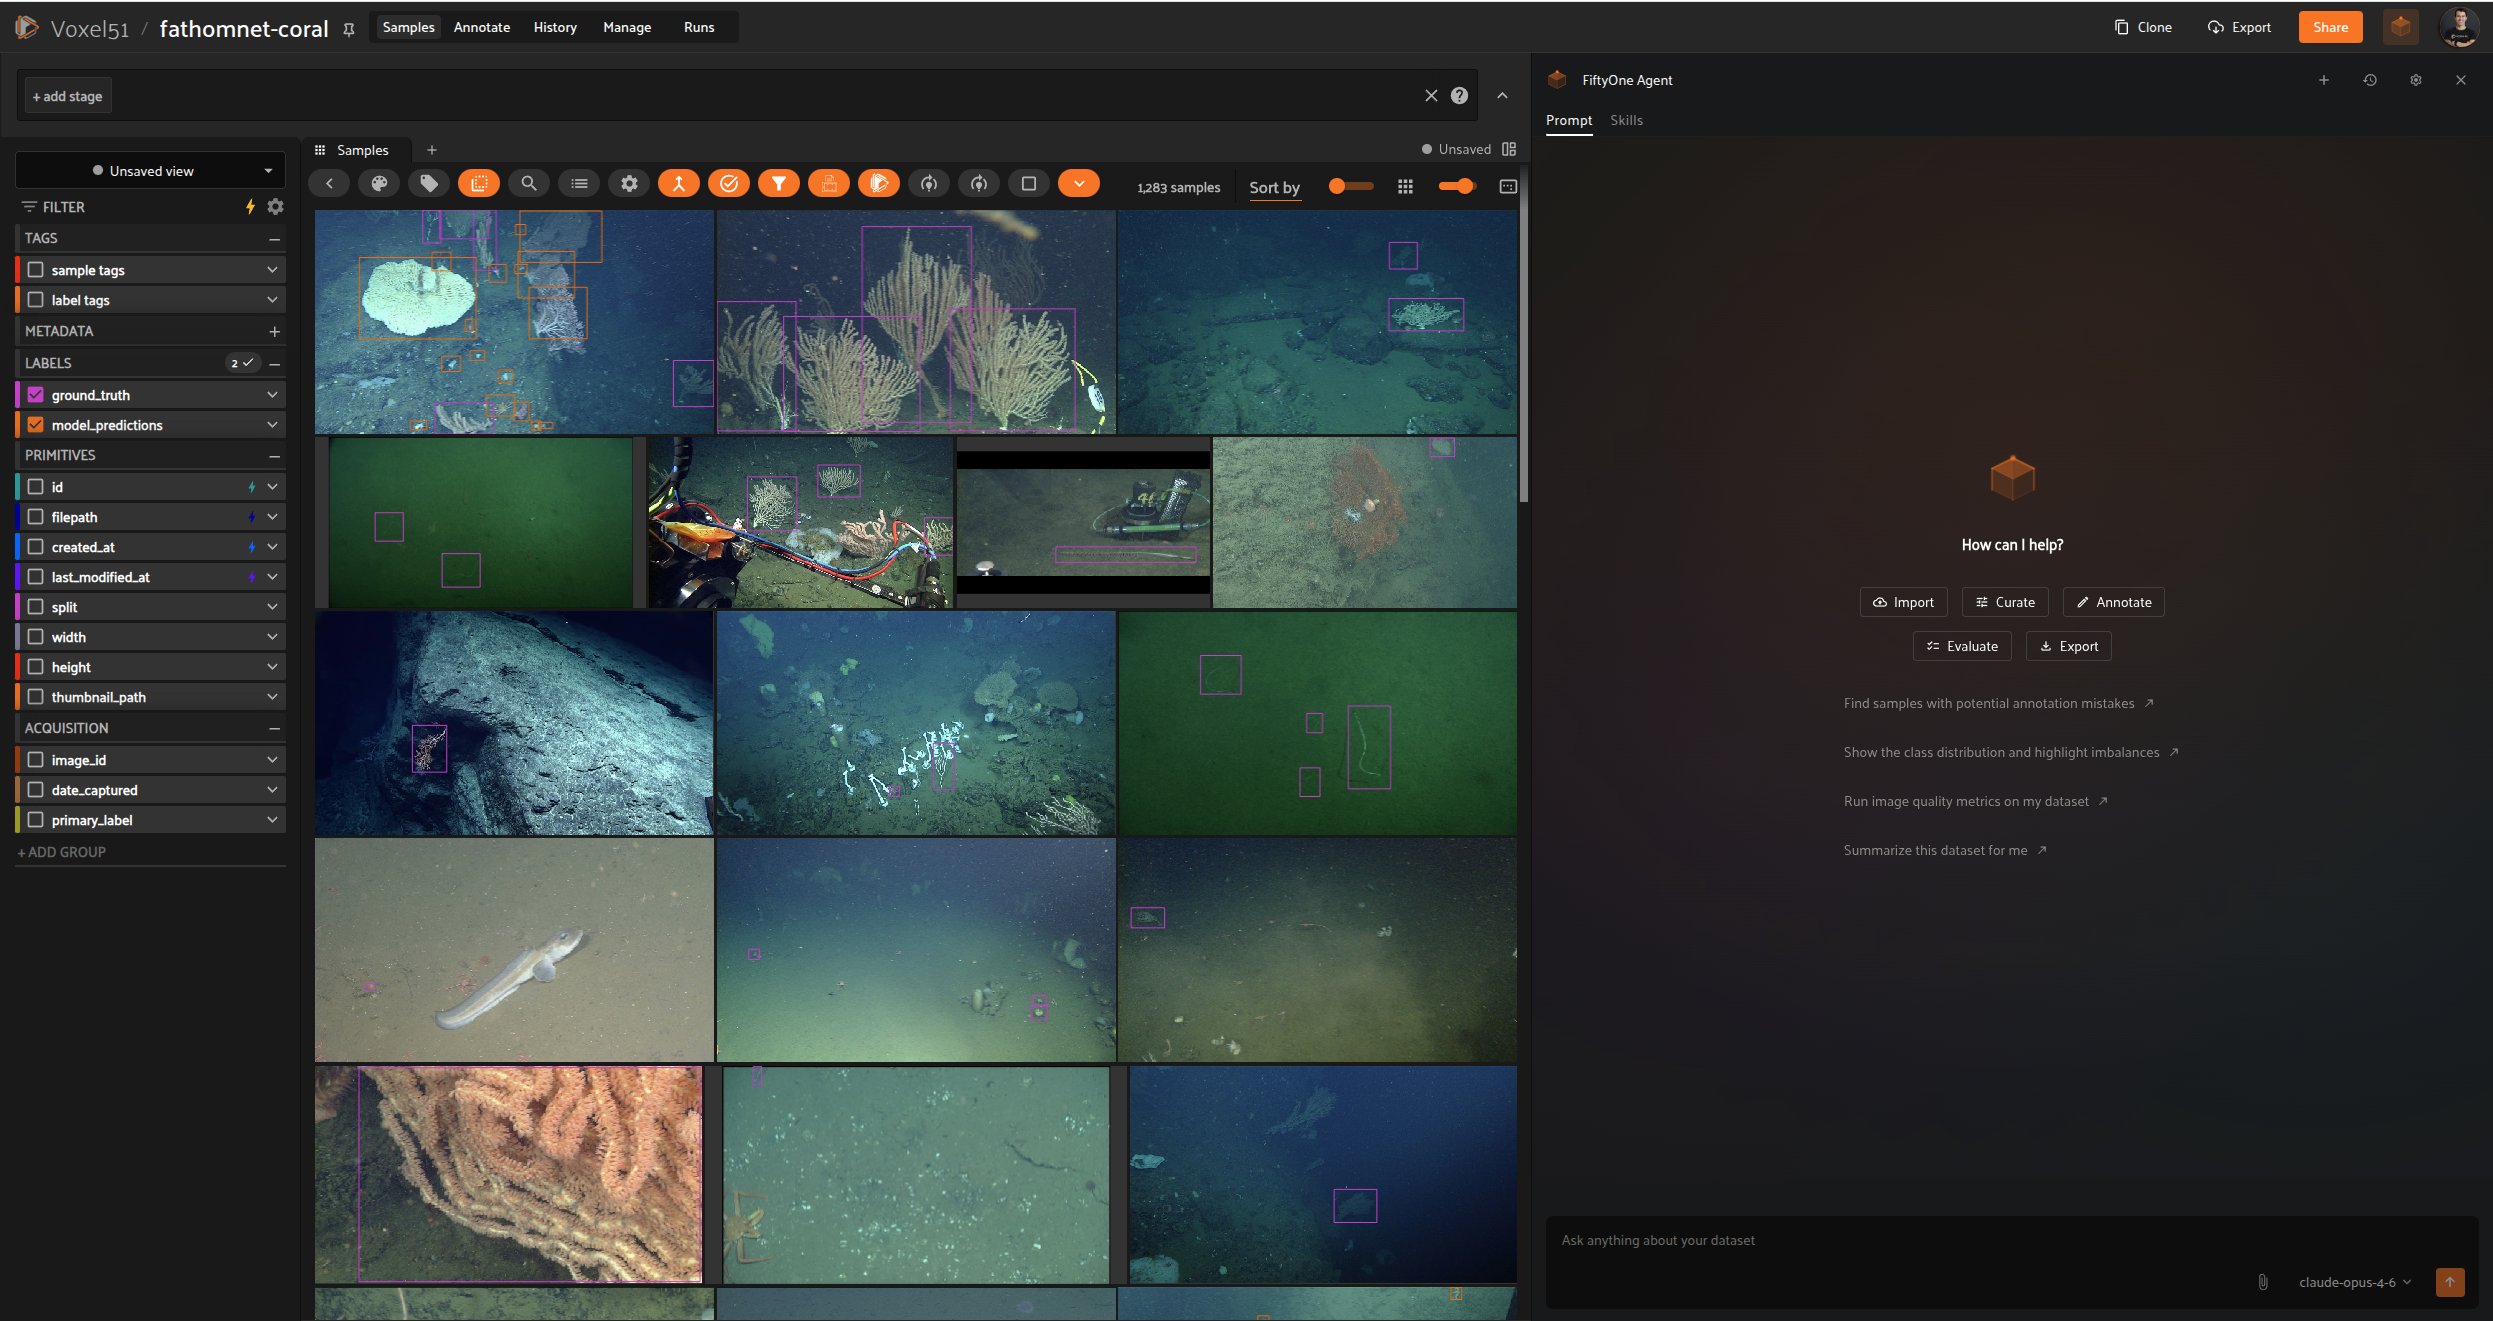The width and height of the screenshot is (2493, 1321).
Task: Click the Curate suggestion button
Action: coord(2005,602)
